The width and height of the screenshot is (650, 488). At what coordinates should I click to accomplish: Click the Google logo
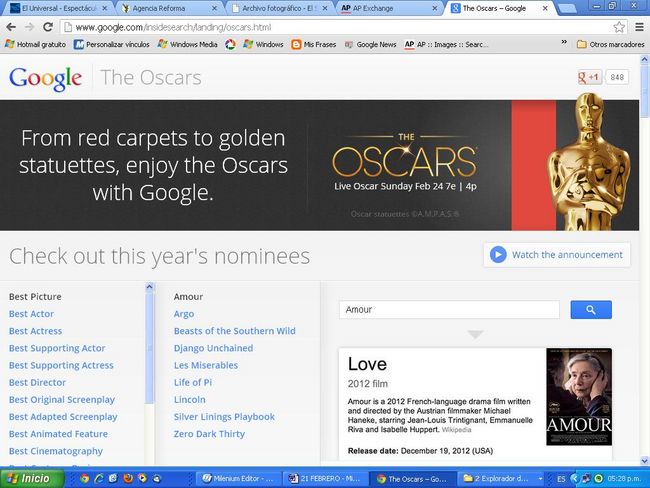45,78
